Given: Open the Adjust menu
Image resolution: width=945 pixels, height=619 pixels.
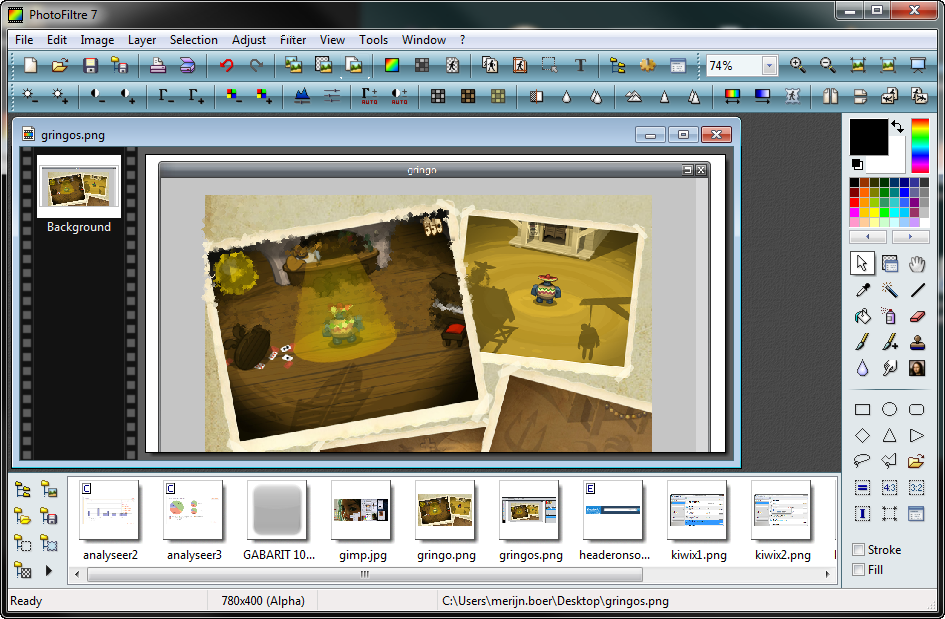Looking at the screenshot, I should [249, 40].
